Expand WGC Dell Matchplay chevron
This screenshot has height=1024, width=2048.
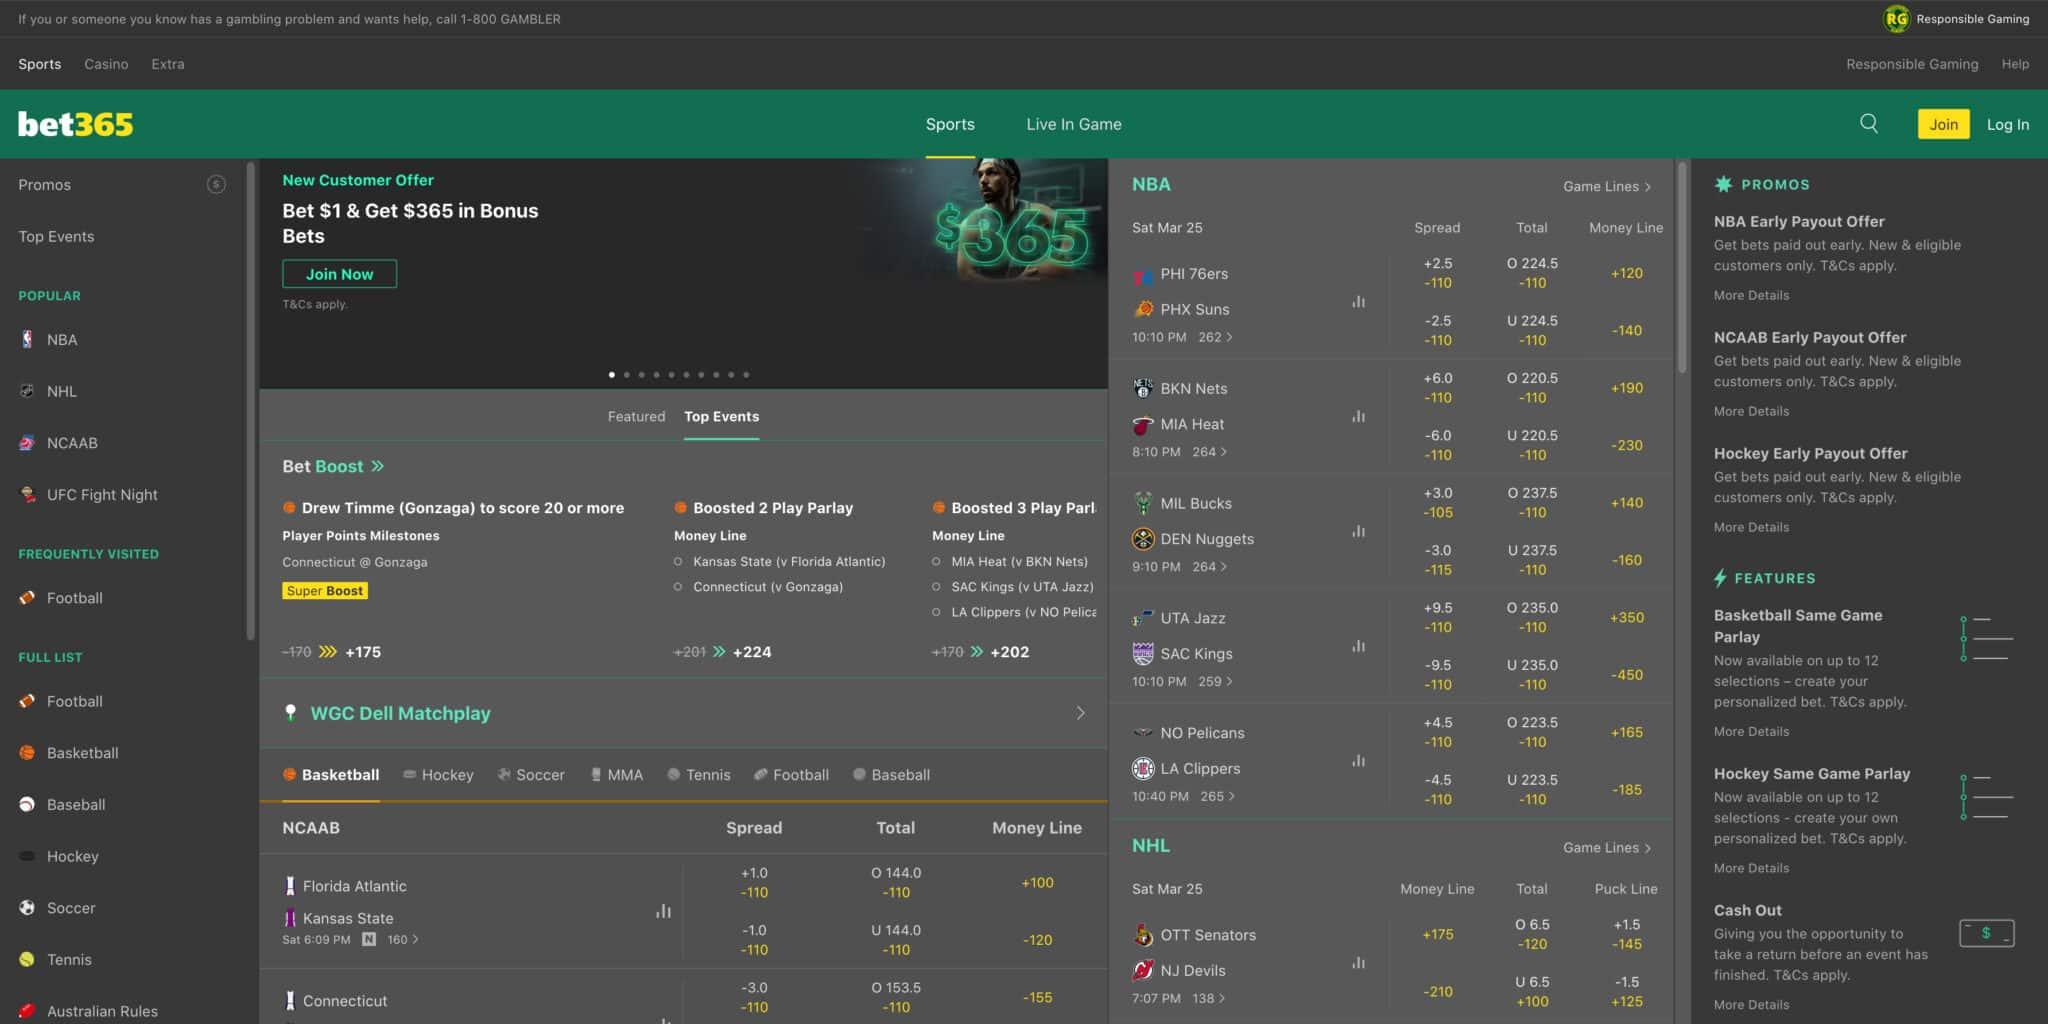[x=1080, y=713]
